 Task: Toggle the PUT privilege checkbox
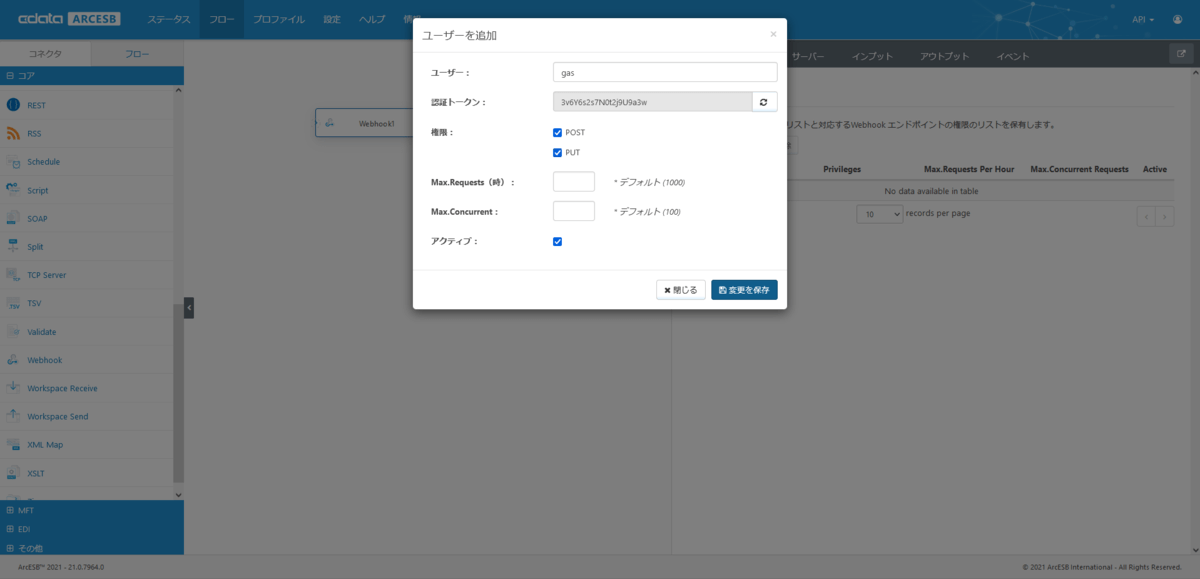coord(558,153)
